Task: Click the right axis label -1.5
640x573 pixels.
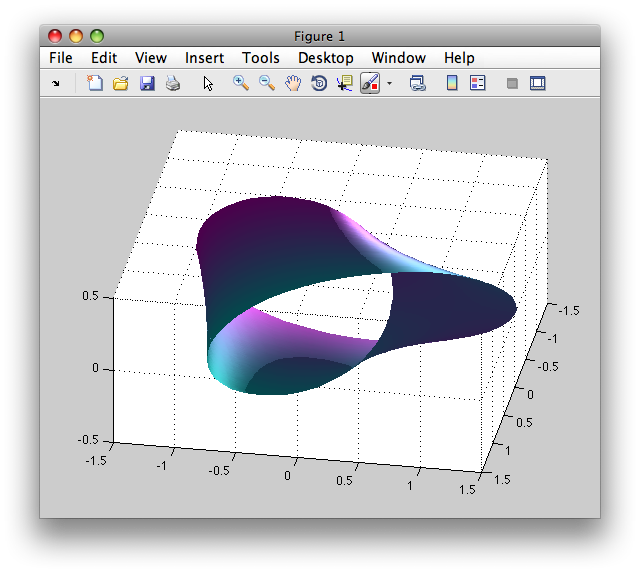Action: 569,311
